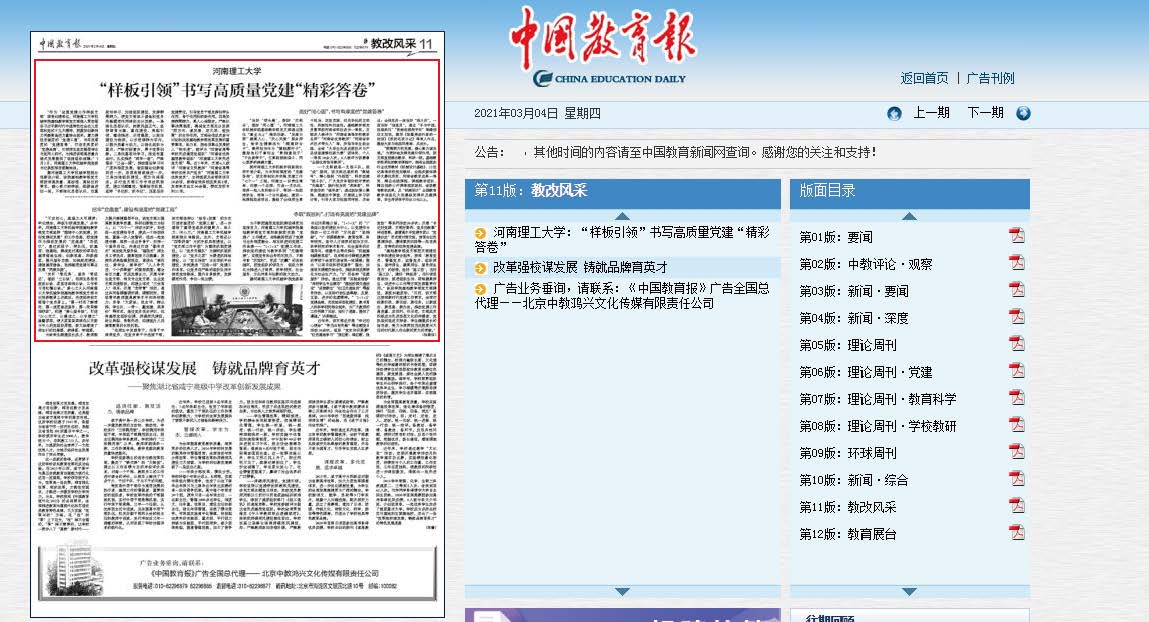Click the China Education Daily logo
Image resolution: width=1149 pixels, height=622 pixels.
[603, 46]
